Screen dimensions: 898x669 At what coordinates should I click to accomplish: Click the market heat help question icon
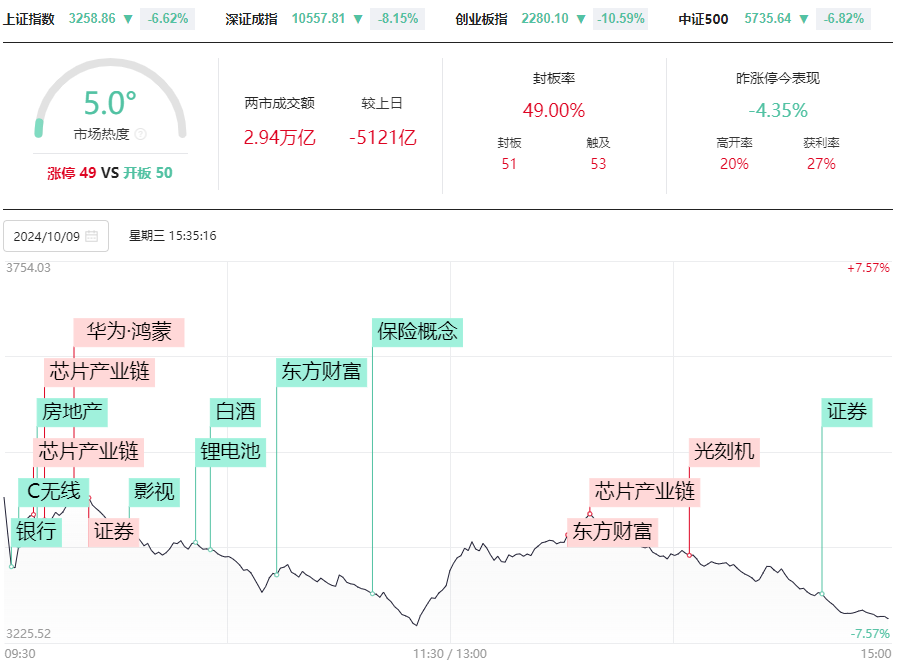[140, 134]
